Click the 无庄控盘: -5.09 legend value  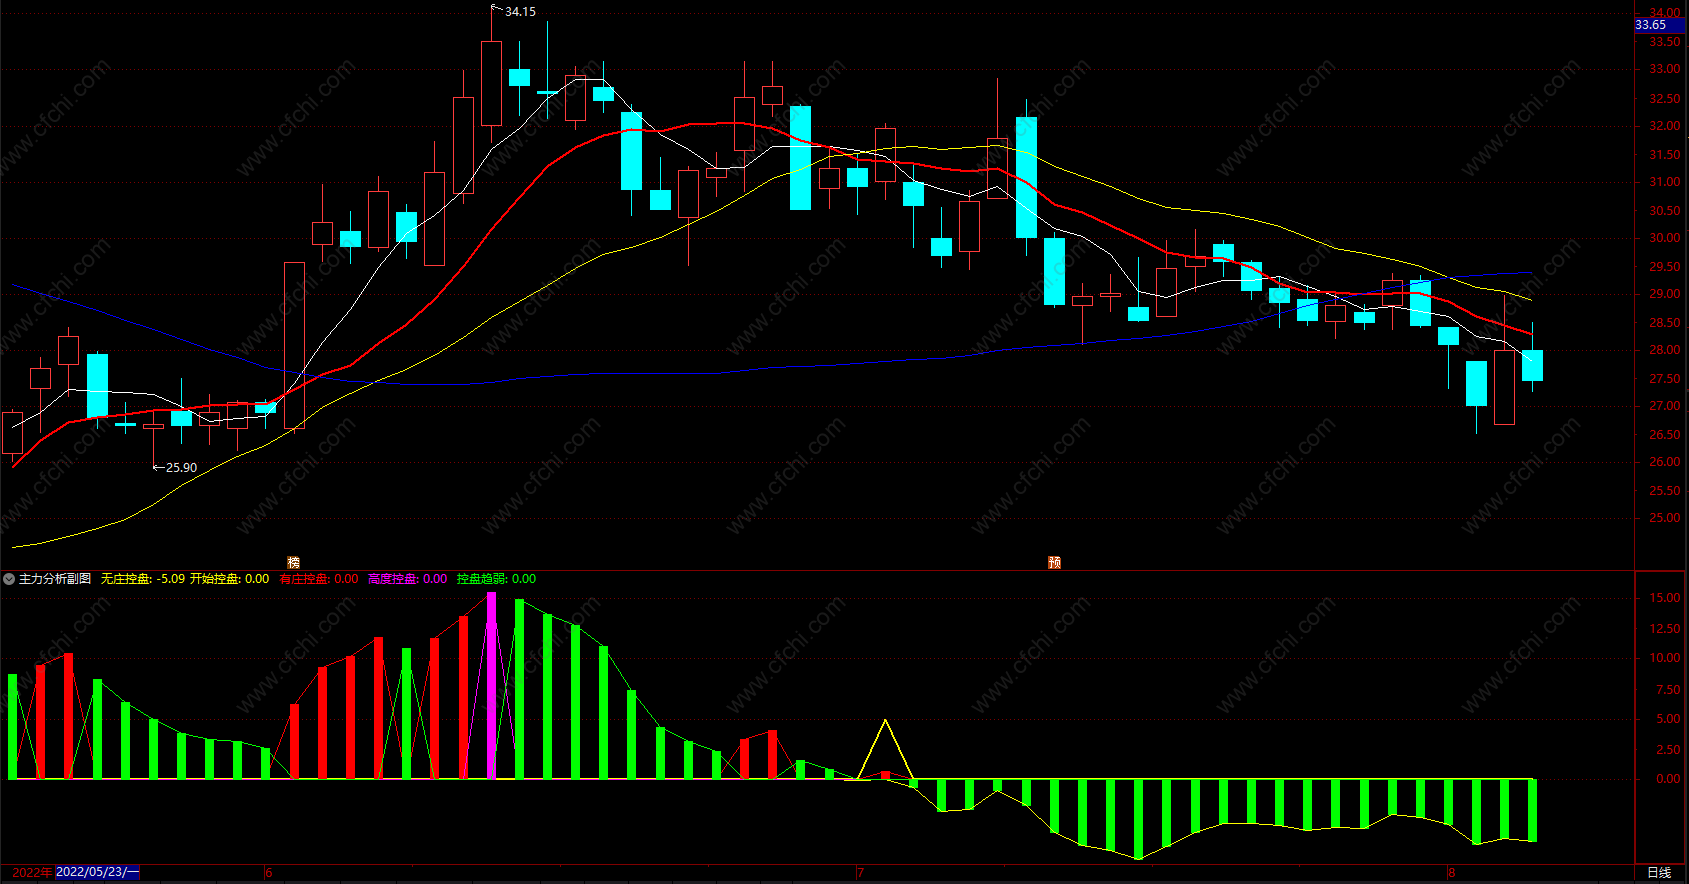coord(143,579)
